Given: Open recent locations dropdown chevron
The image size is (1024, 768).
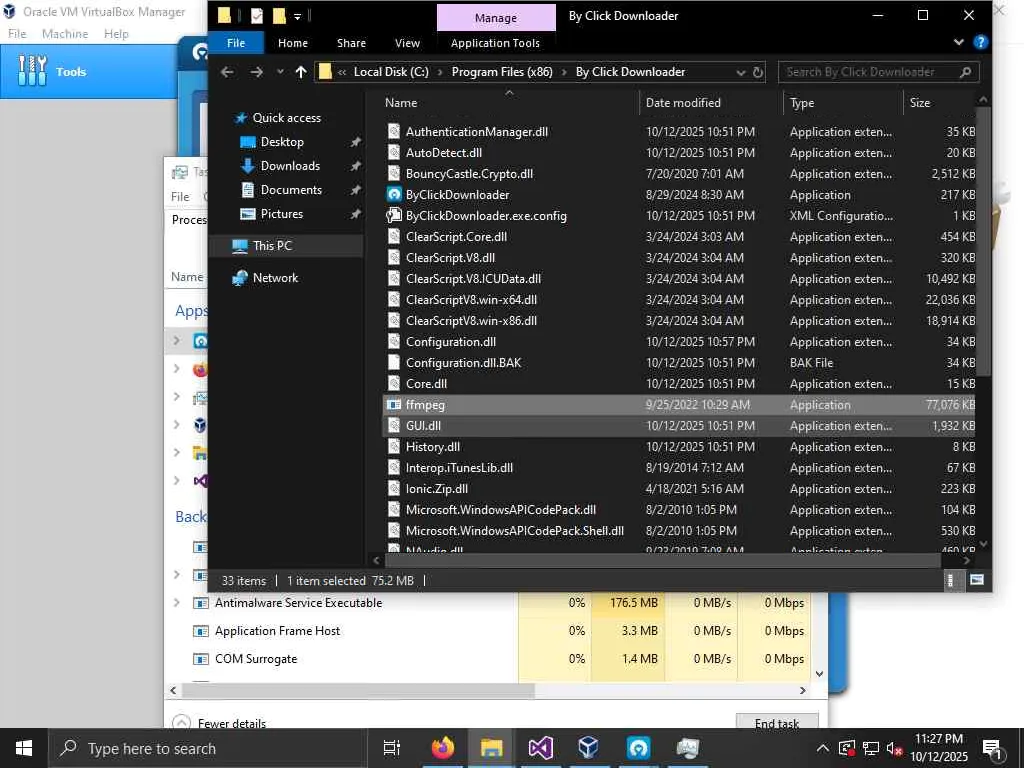Looking at the screenshot, I should (x=280, y=72).
